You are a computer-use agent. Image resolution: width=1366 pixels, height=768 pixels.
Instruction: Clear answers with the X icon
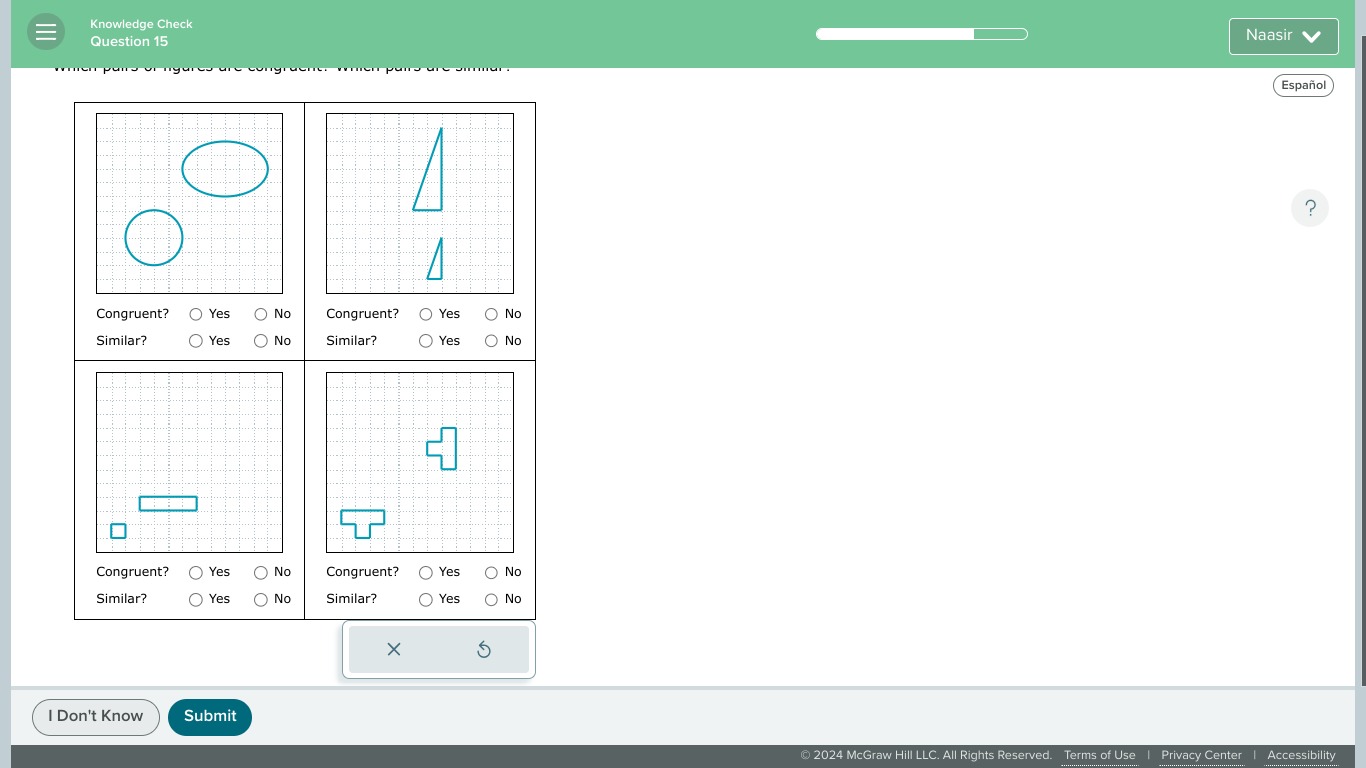click(394, 650)
